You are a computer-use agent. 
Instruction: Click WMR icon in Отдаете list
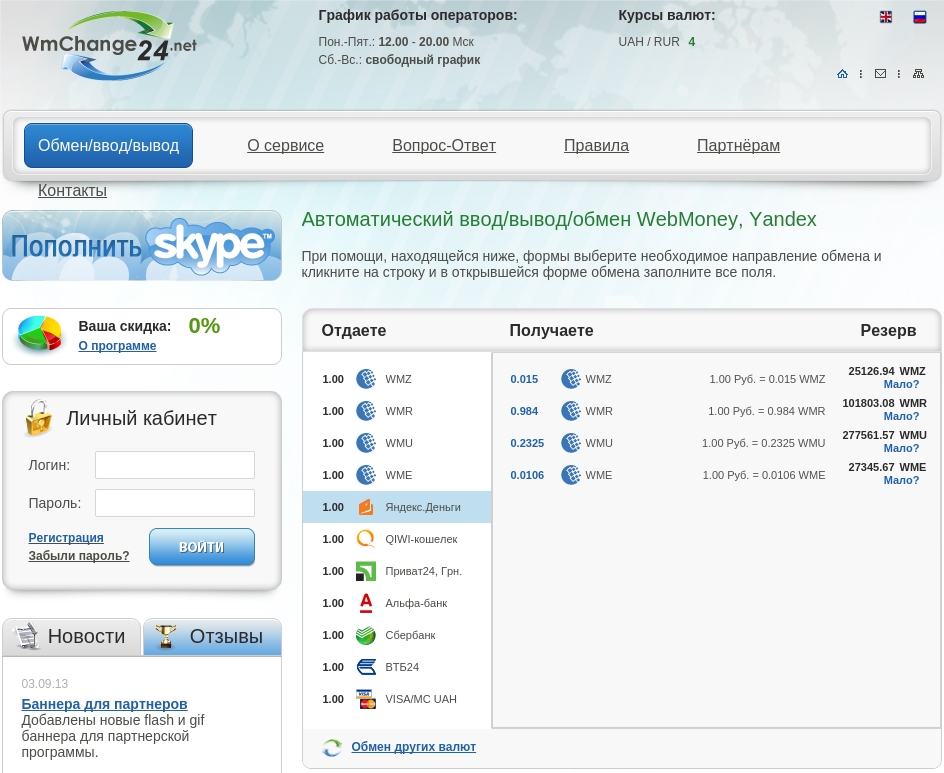366,411
